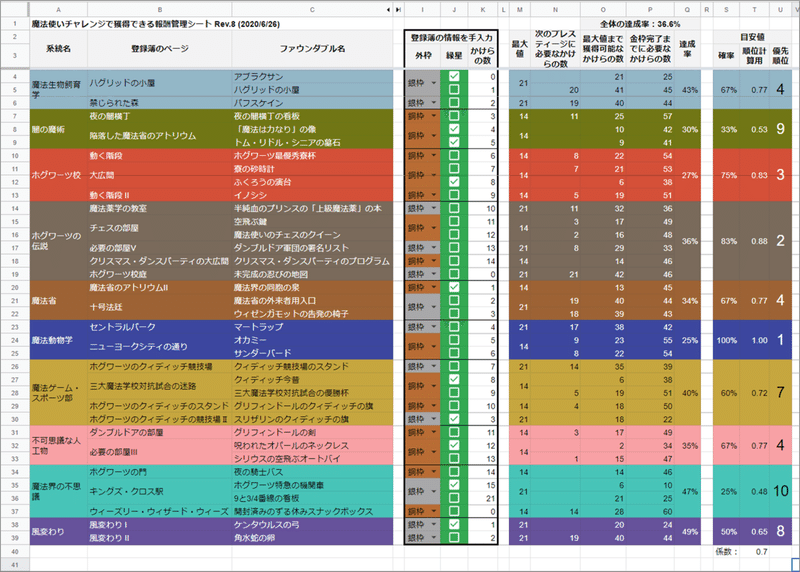This screenshot has height=572, width=800.
Task: Uncheck the スリザリンのクィディッチの旗 checkbox
Action: 454,419
